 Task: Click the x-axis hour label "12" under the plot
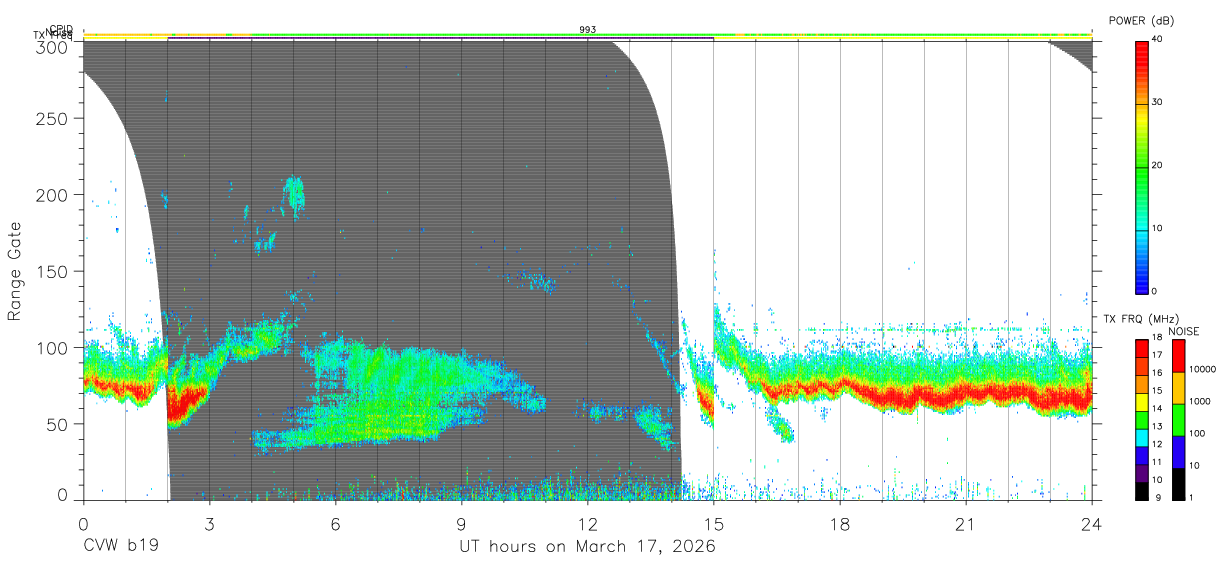587,523
